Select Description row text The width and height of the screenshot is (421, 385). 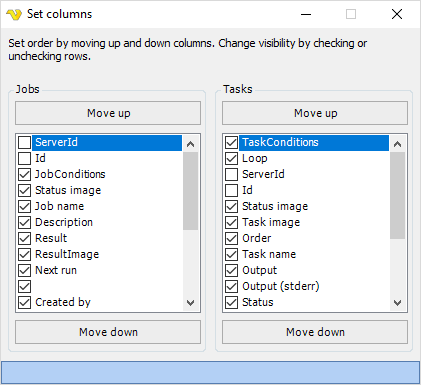pos(64,222)
